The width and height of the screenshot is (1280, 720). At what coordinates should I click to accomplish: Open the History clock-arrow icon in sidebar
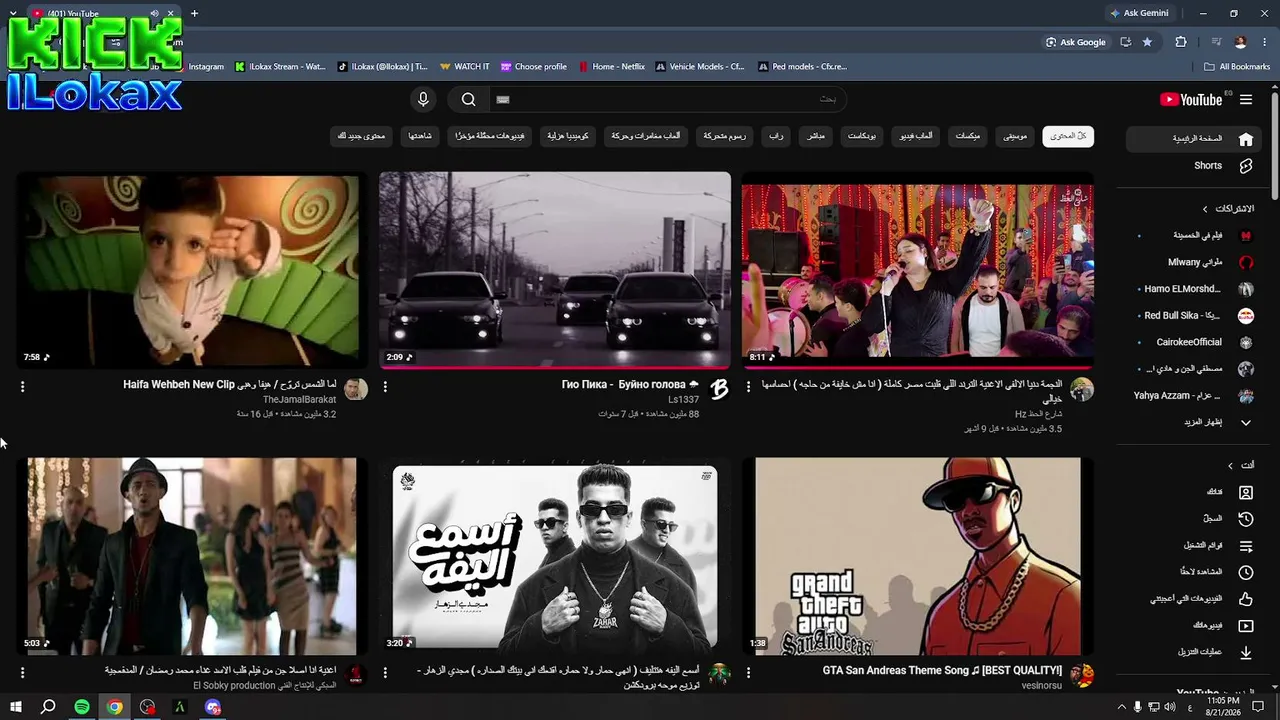click(1246, 519)
